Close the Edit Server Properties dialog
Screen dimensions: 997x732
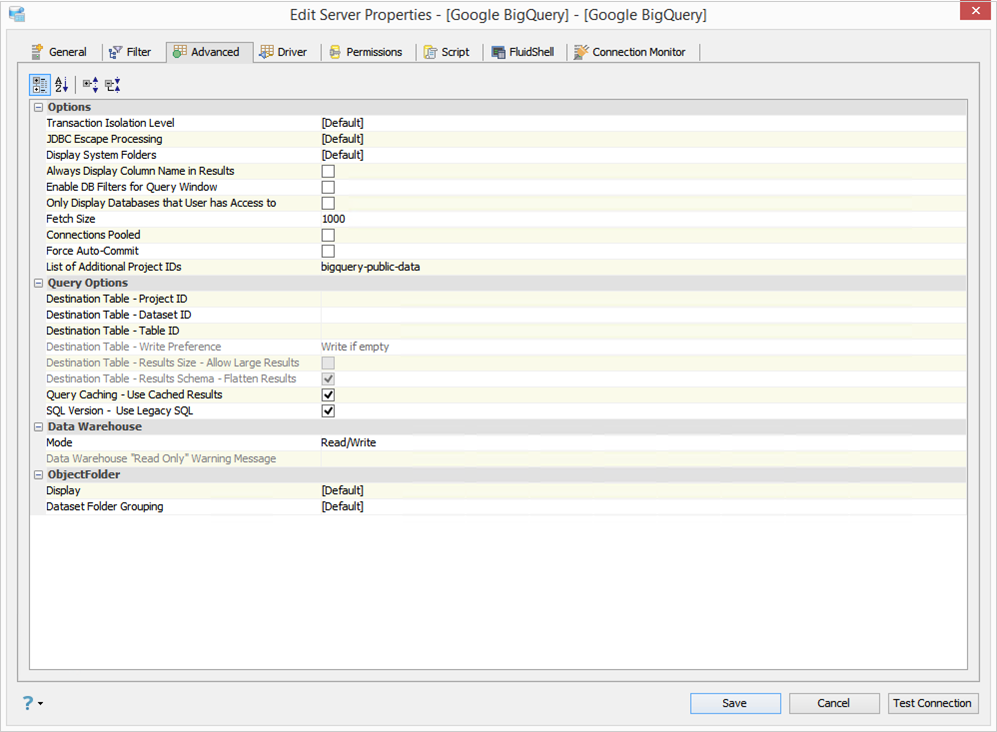975,11
